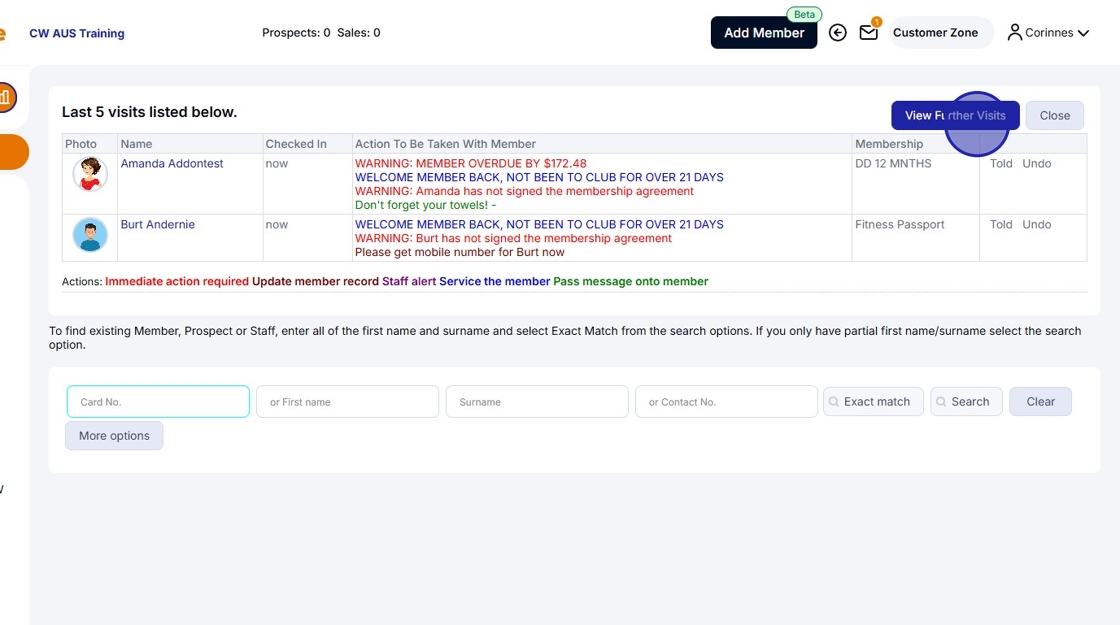Click the 'Pass message onto member' legend label
Screen dimensions: 1120x625
coord(631,281)
